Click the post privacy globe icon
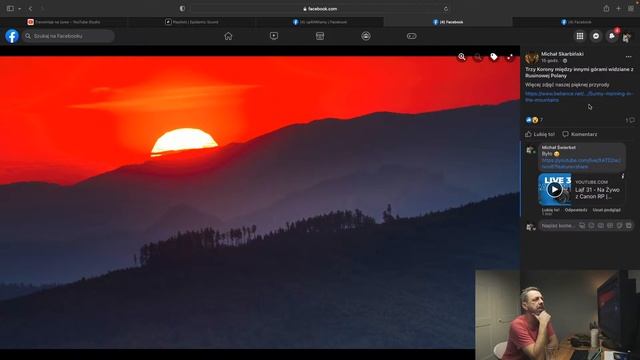640x360 pixels. [565, 61]
